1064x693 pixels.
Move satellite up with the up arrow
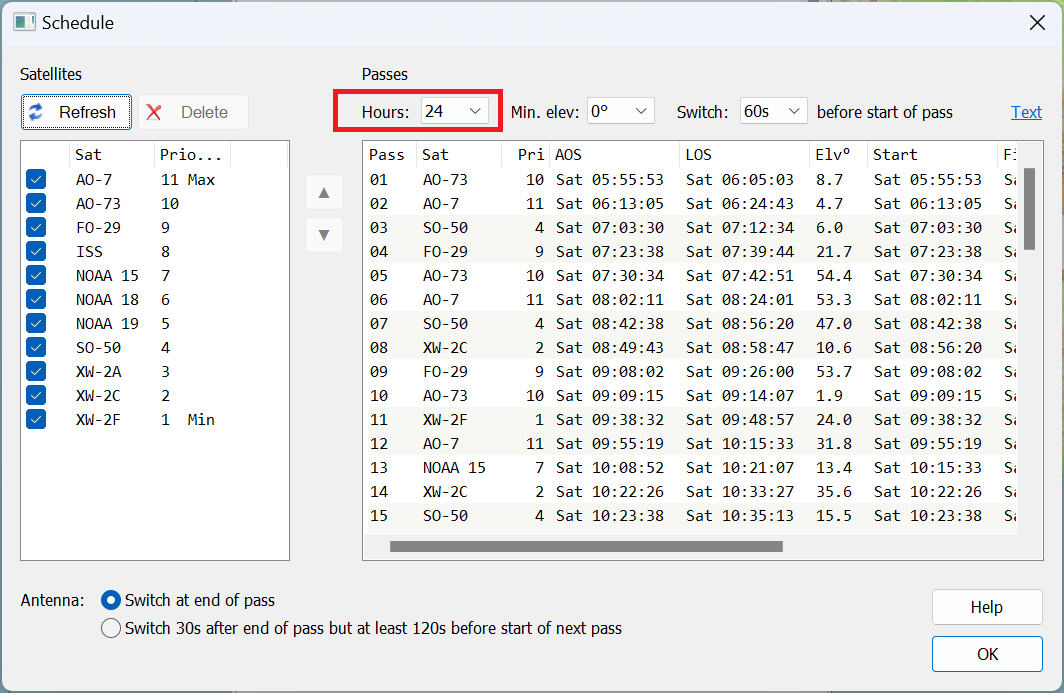click(324, 192)
